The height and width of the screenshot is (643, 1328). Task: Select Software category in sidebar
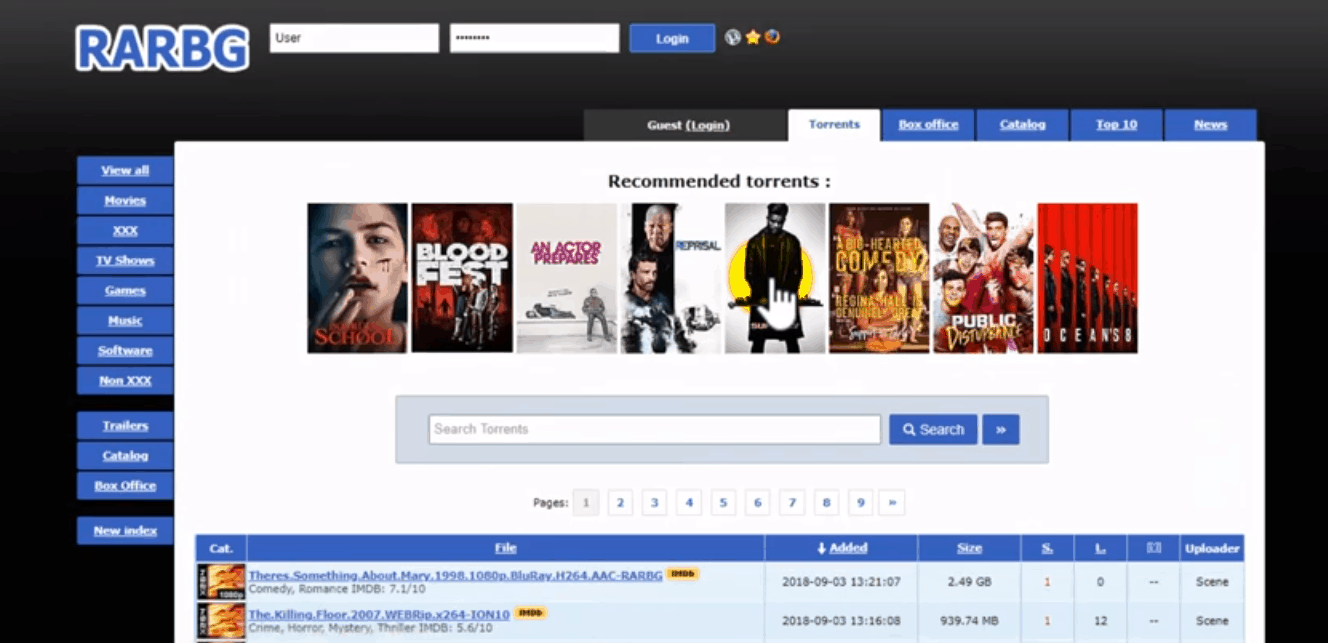(125, 350)
